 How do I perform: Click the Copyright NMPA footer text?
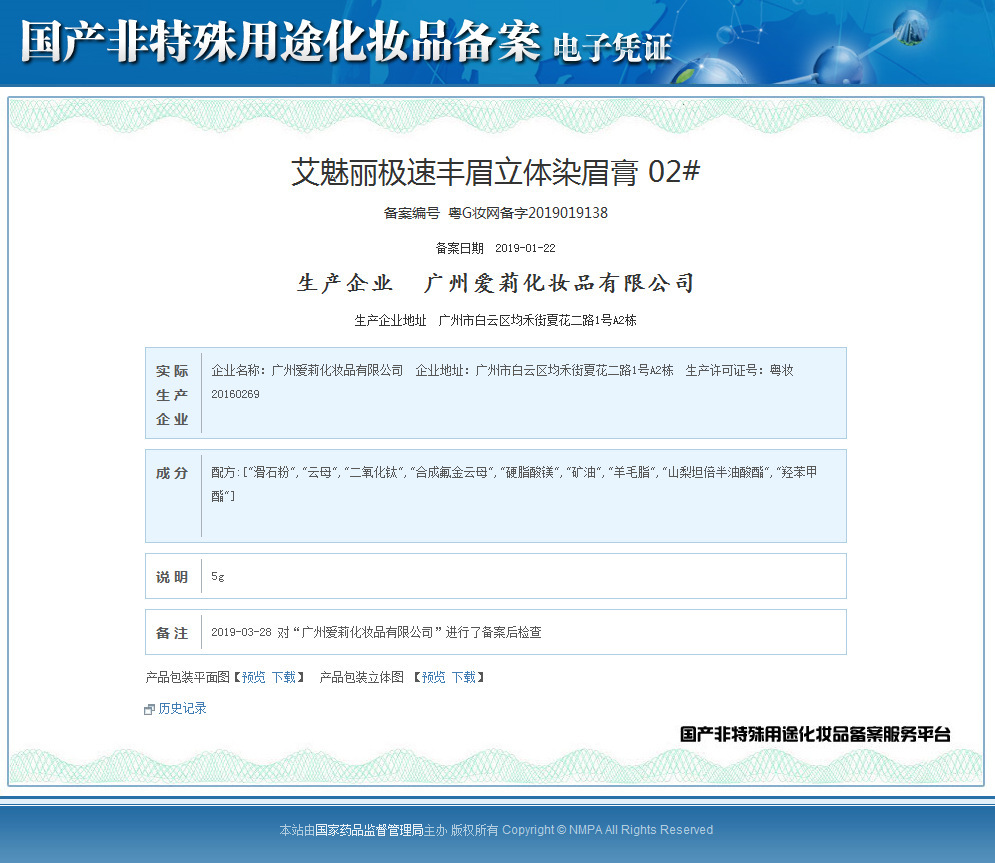coord(607,829)
